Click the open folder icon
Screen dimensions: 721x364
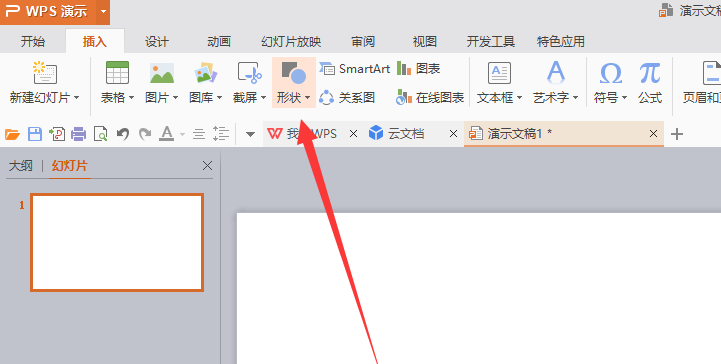[x=12, y=134]
